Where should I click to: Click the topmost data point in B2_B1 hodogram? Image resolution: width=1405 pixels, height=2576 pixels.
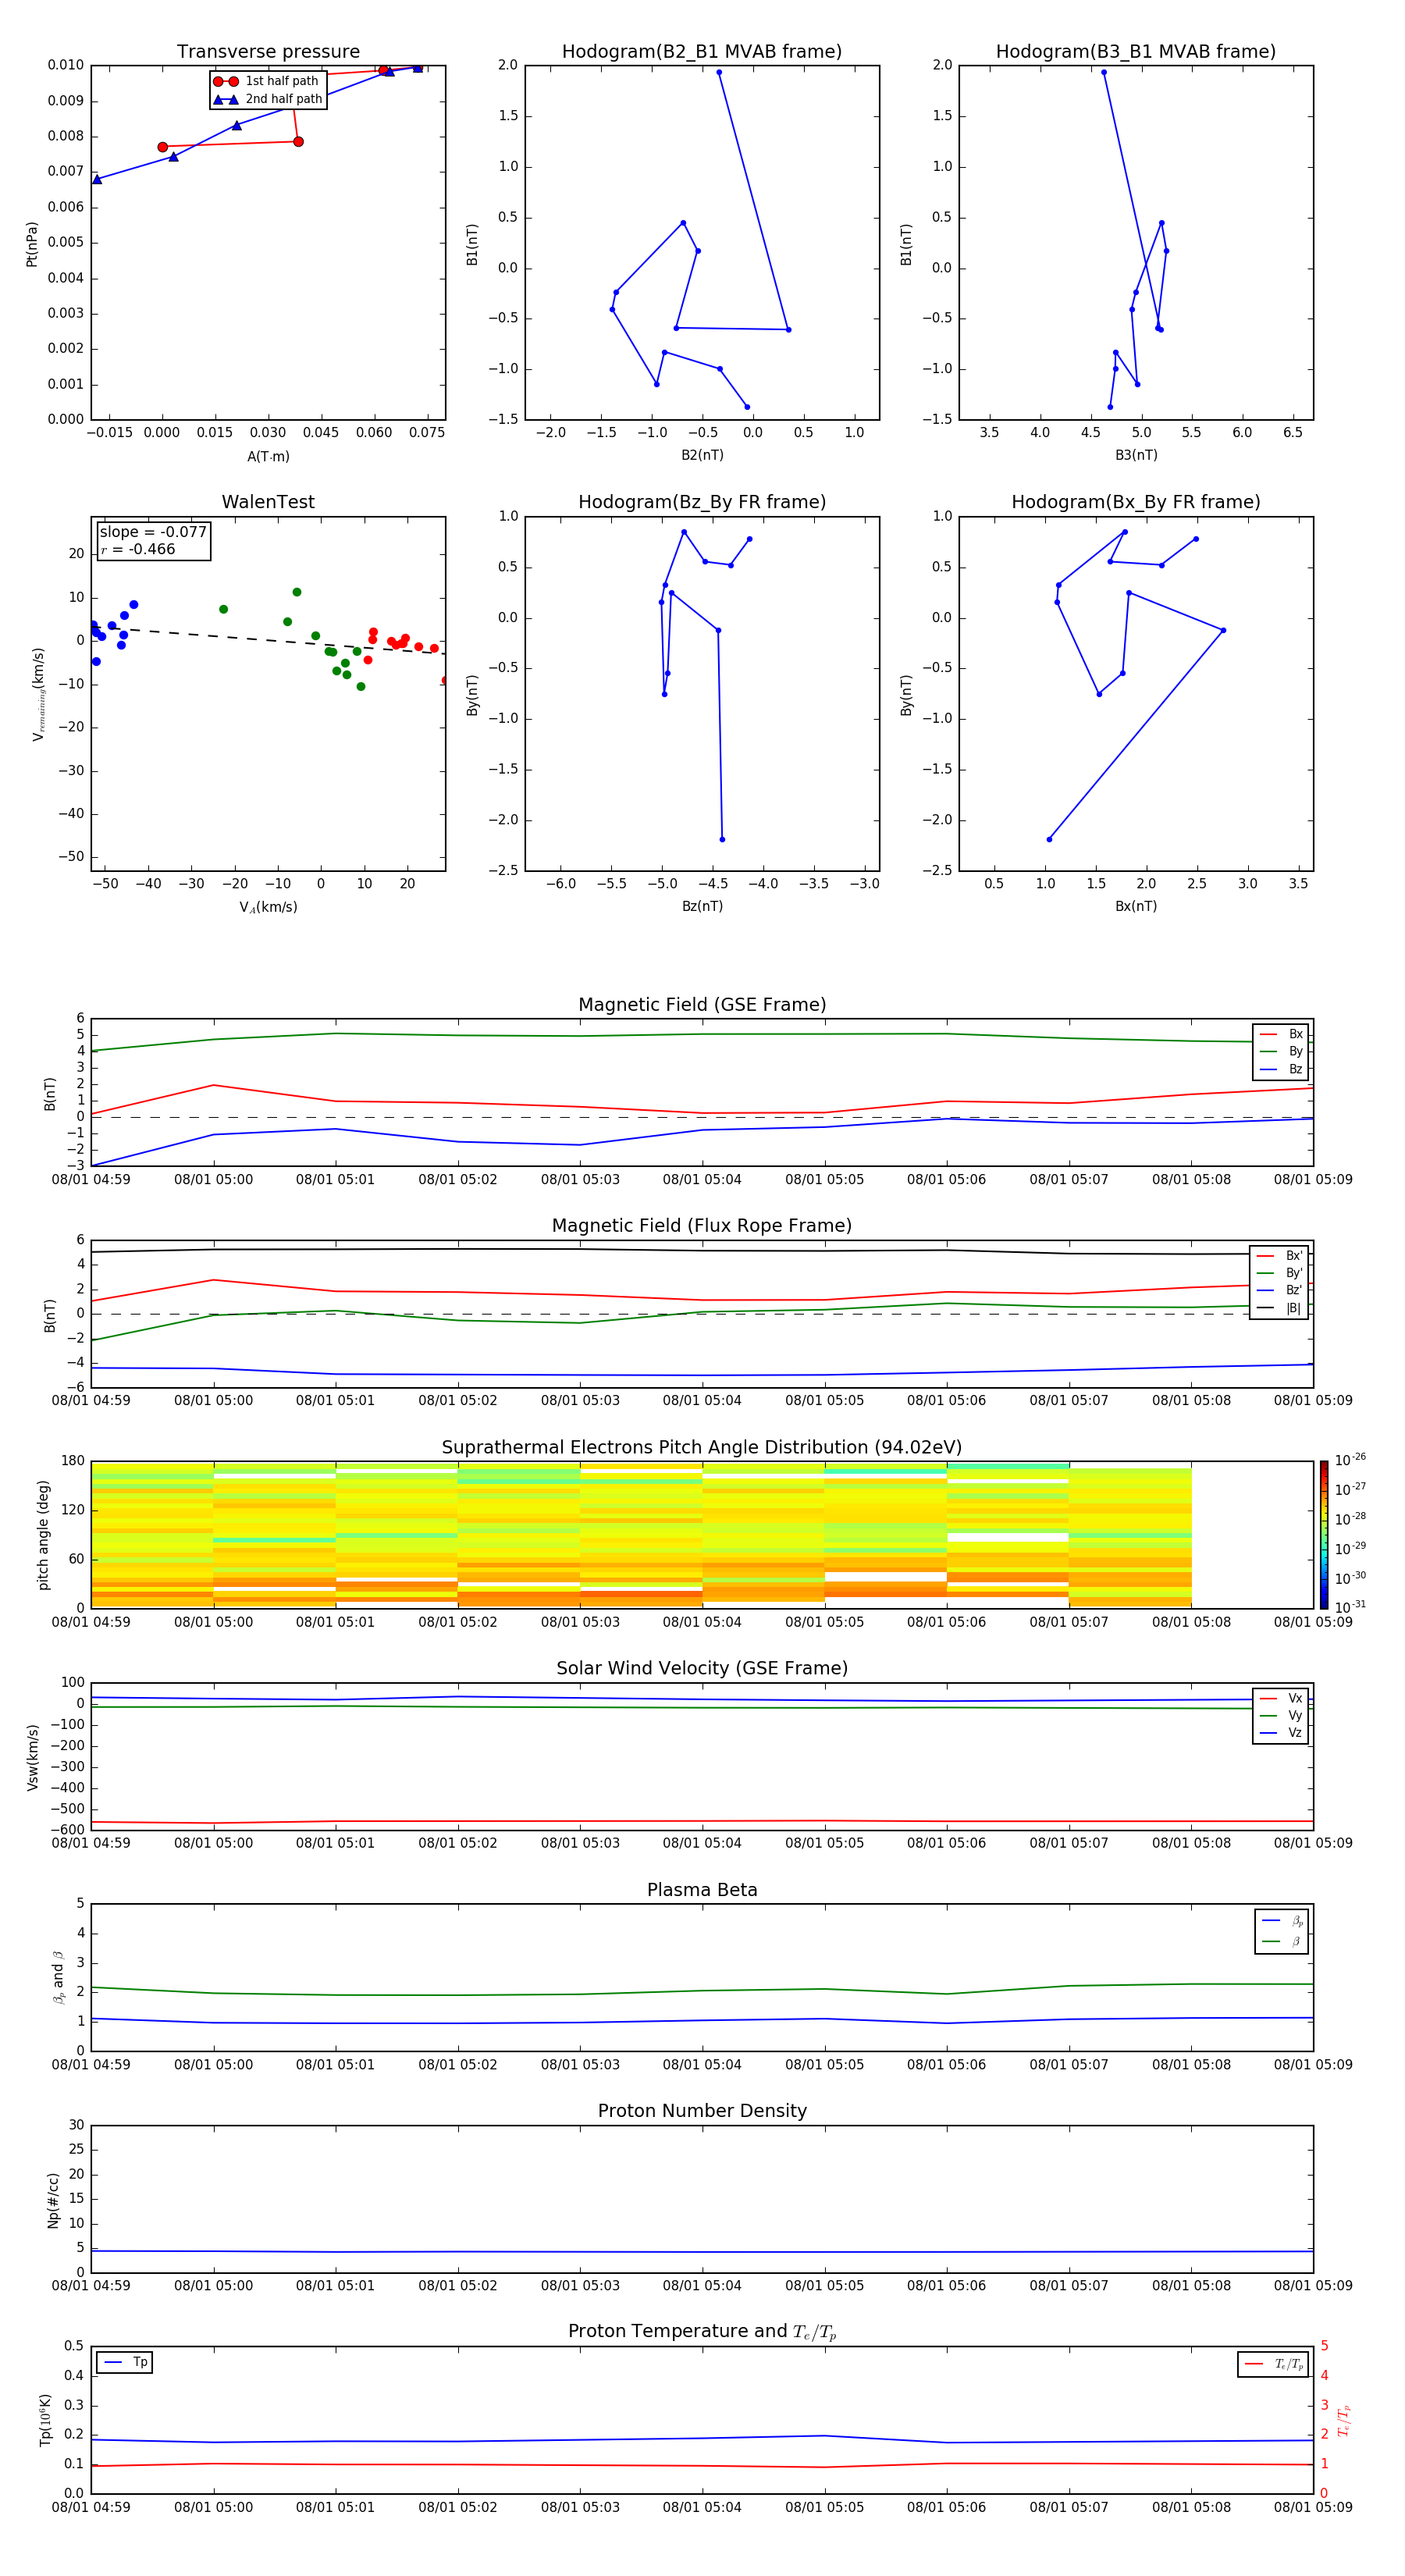point(719,72)
